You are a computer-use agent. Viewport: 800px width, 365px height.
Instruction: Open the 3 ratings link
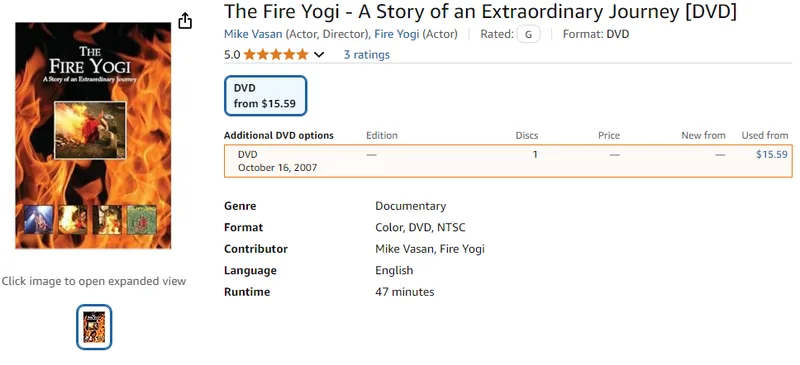click(x=366, y=55)
